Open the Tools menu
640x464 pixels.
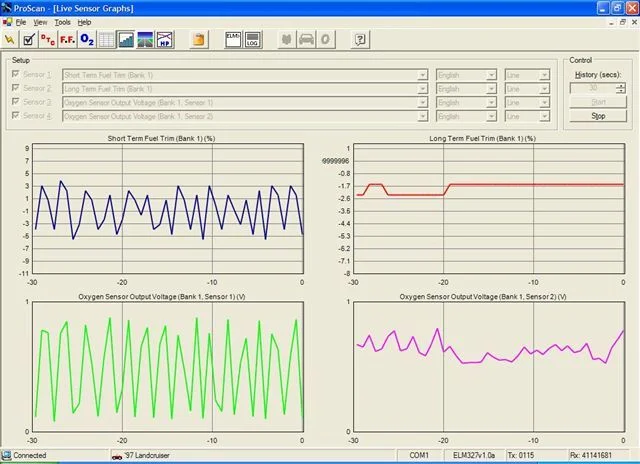[63, 22]
